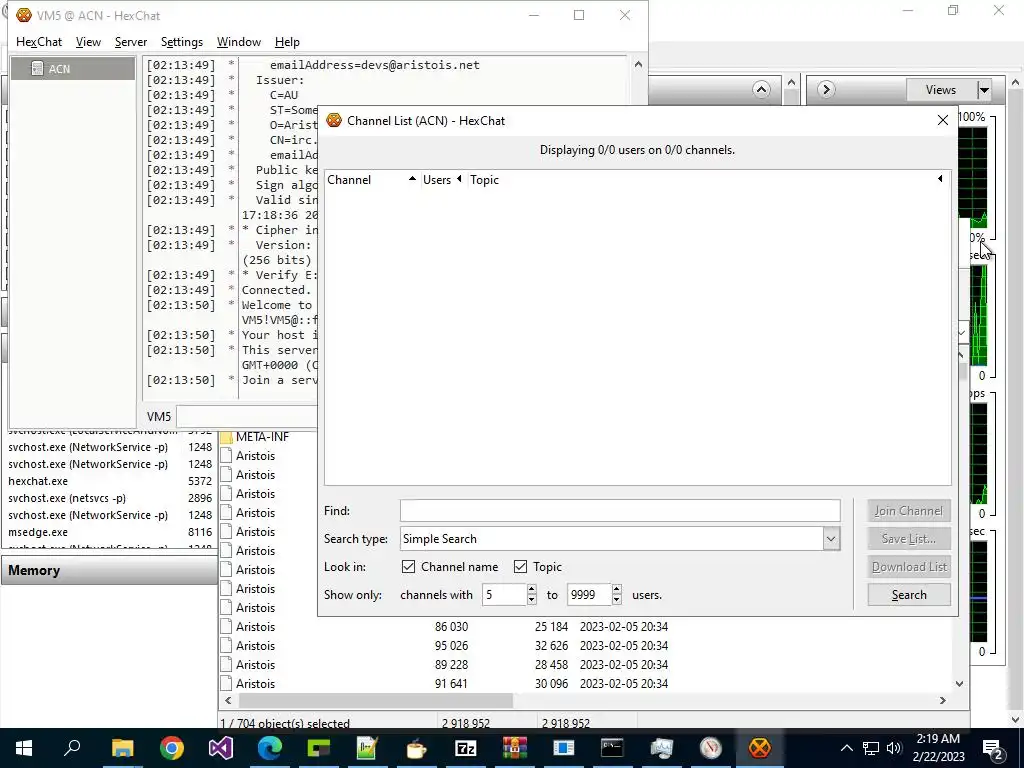The width and height of the screenshot is (1024, 768).
Task: Select the hexchat.exe process row
Action: click(x=110, y=481)
